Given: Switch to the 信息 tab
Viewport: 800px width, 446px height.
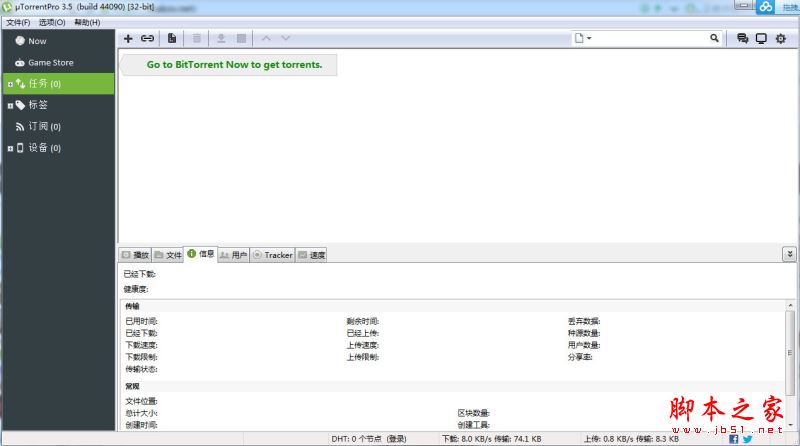Looking at the screenshot, I should pos(201,254).
